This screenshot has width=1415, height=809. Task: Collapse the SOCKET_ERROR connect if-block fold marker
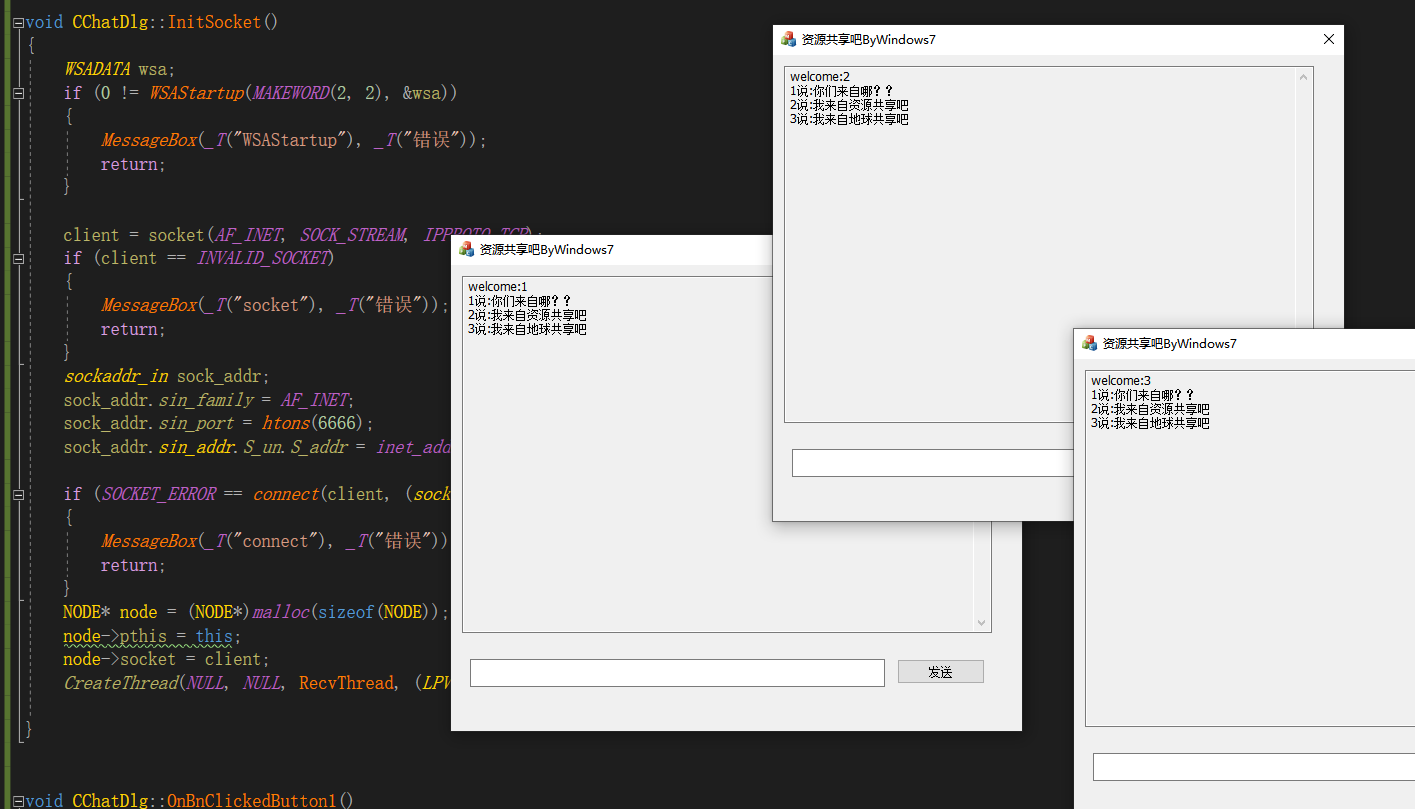pos(18,494)
